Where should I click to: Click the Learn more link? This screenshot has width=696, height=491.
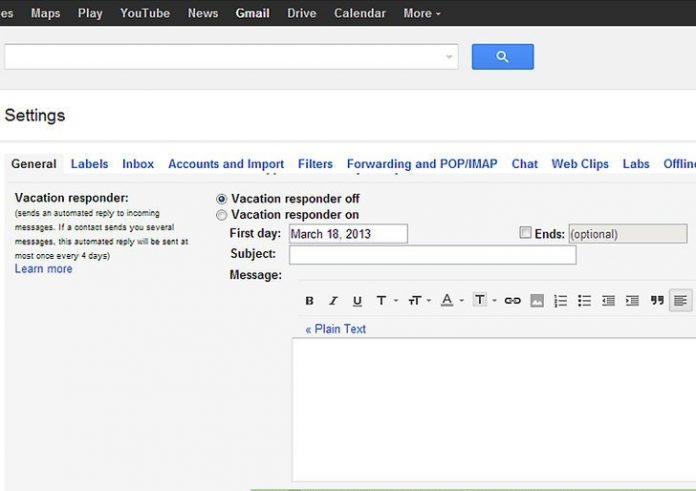point(43,269)
